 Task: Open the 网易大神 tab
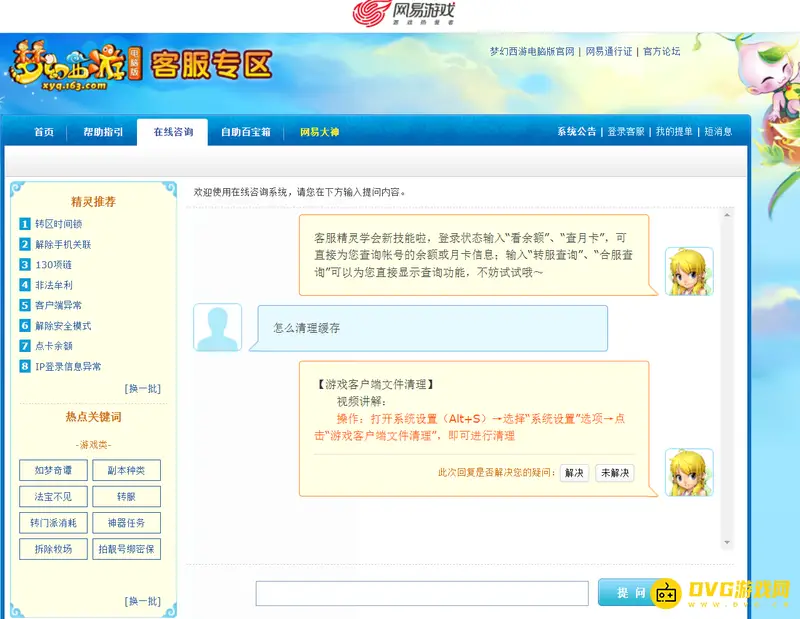[x=319, y=132]
